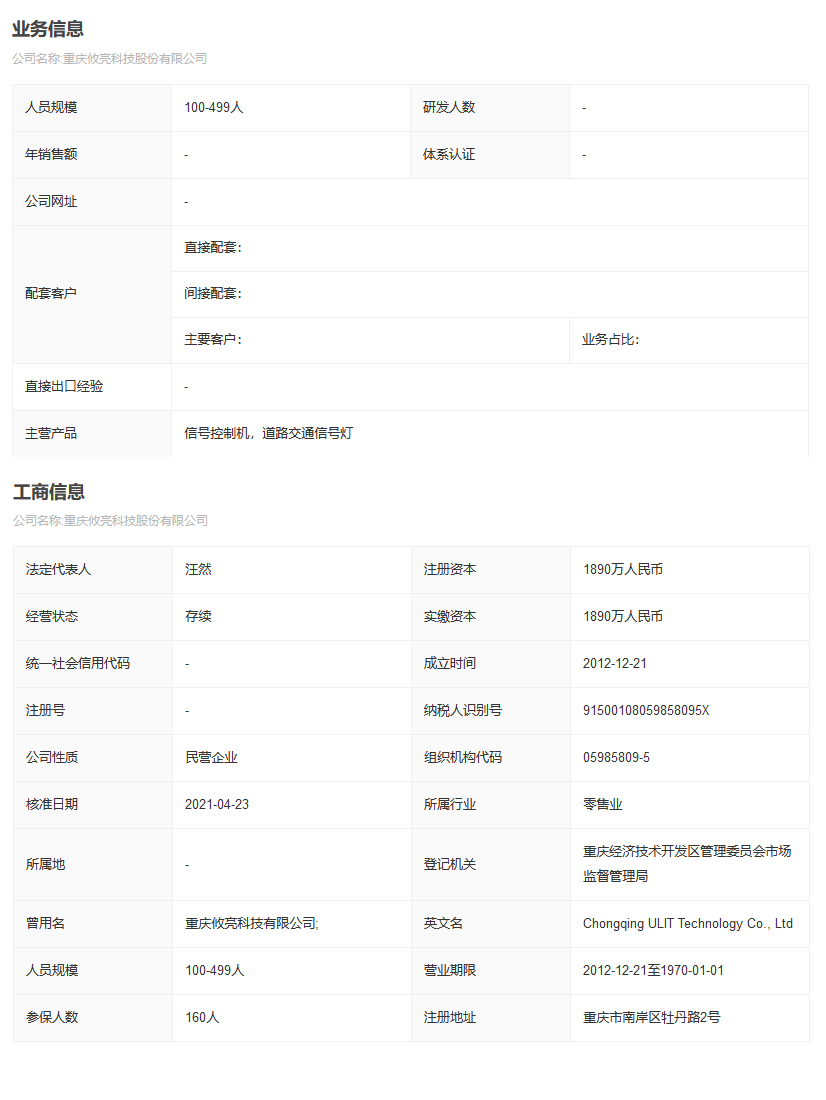Click 人员规模 label in 业务信息 table
Screen dimensions: 826x1100
[51, 107]
